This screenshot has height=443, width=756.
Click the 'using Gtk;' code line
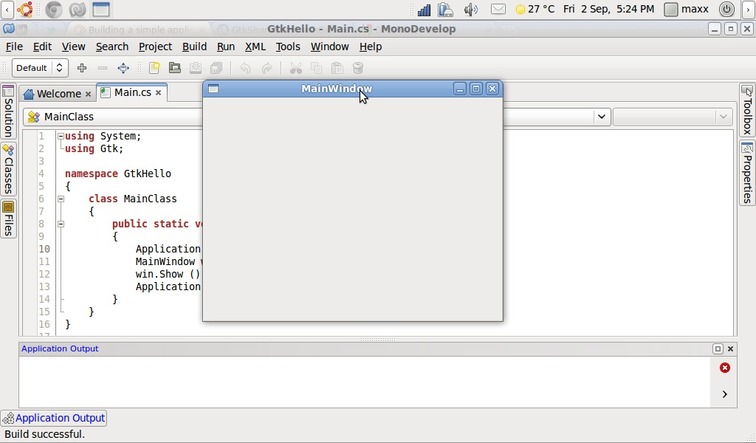point(94,148)
